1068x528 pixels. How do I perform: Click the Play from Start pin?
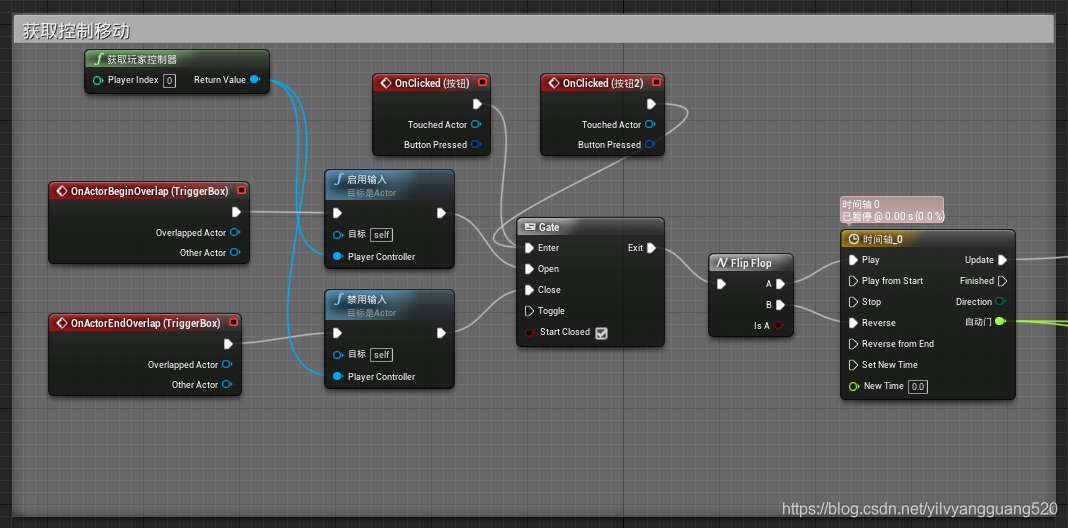tap(853, 281)
